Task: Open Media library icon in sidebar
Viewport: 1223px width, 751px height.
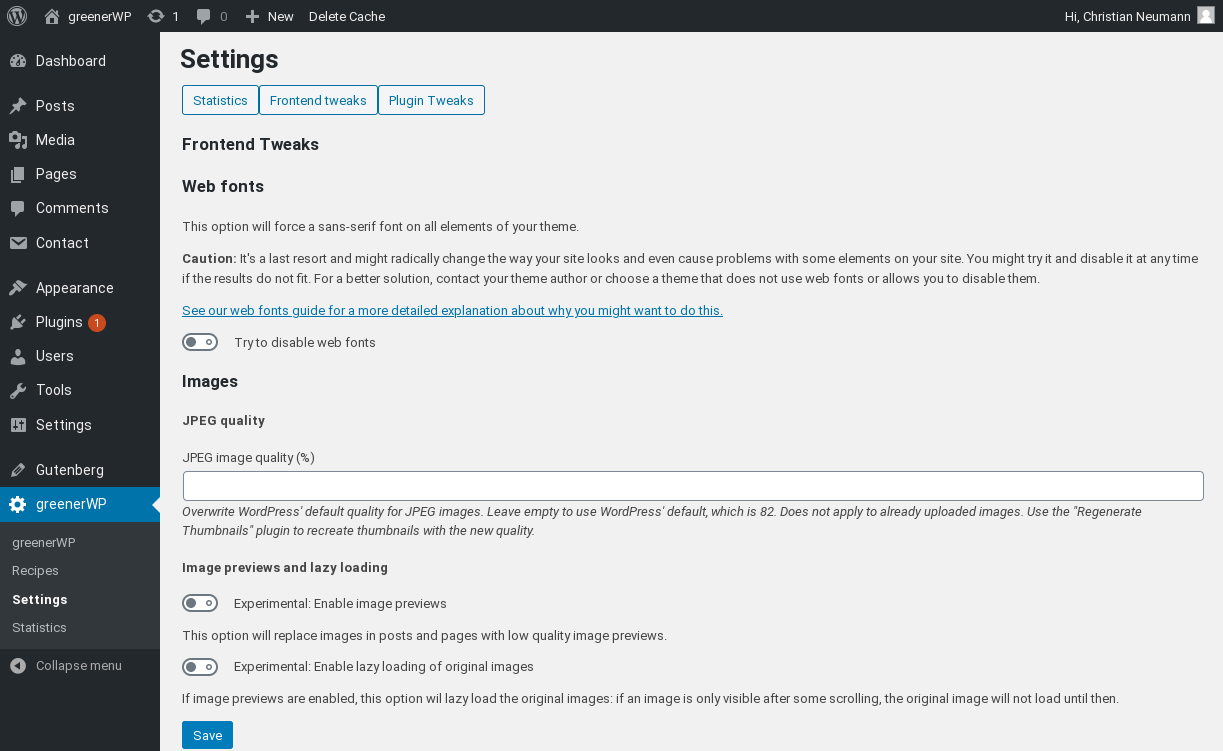Action: tap(18, 140)
